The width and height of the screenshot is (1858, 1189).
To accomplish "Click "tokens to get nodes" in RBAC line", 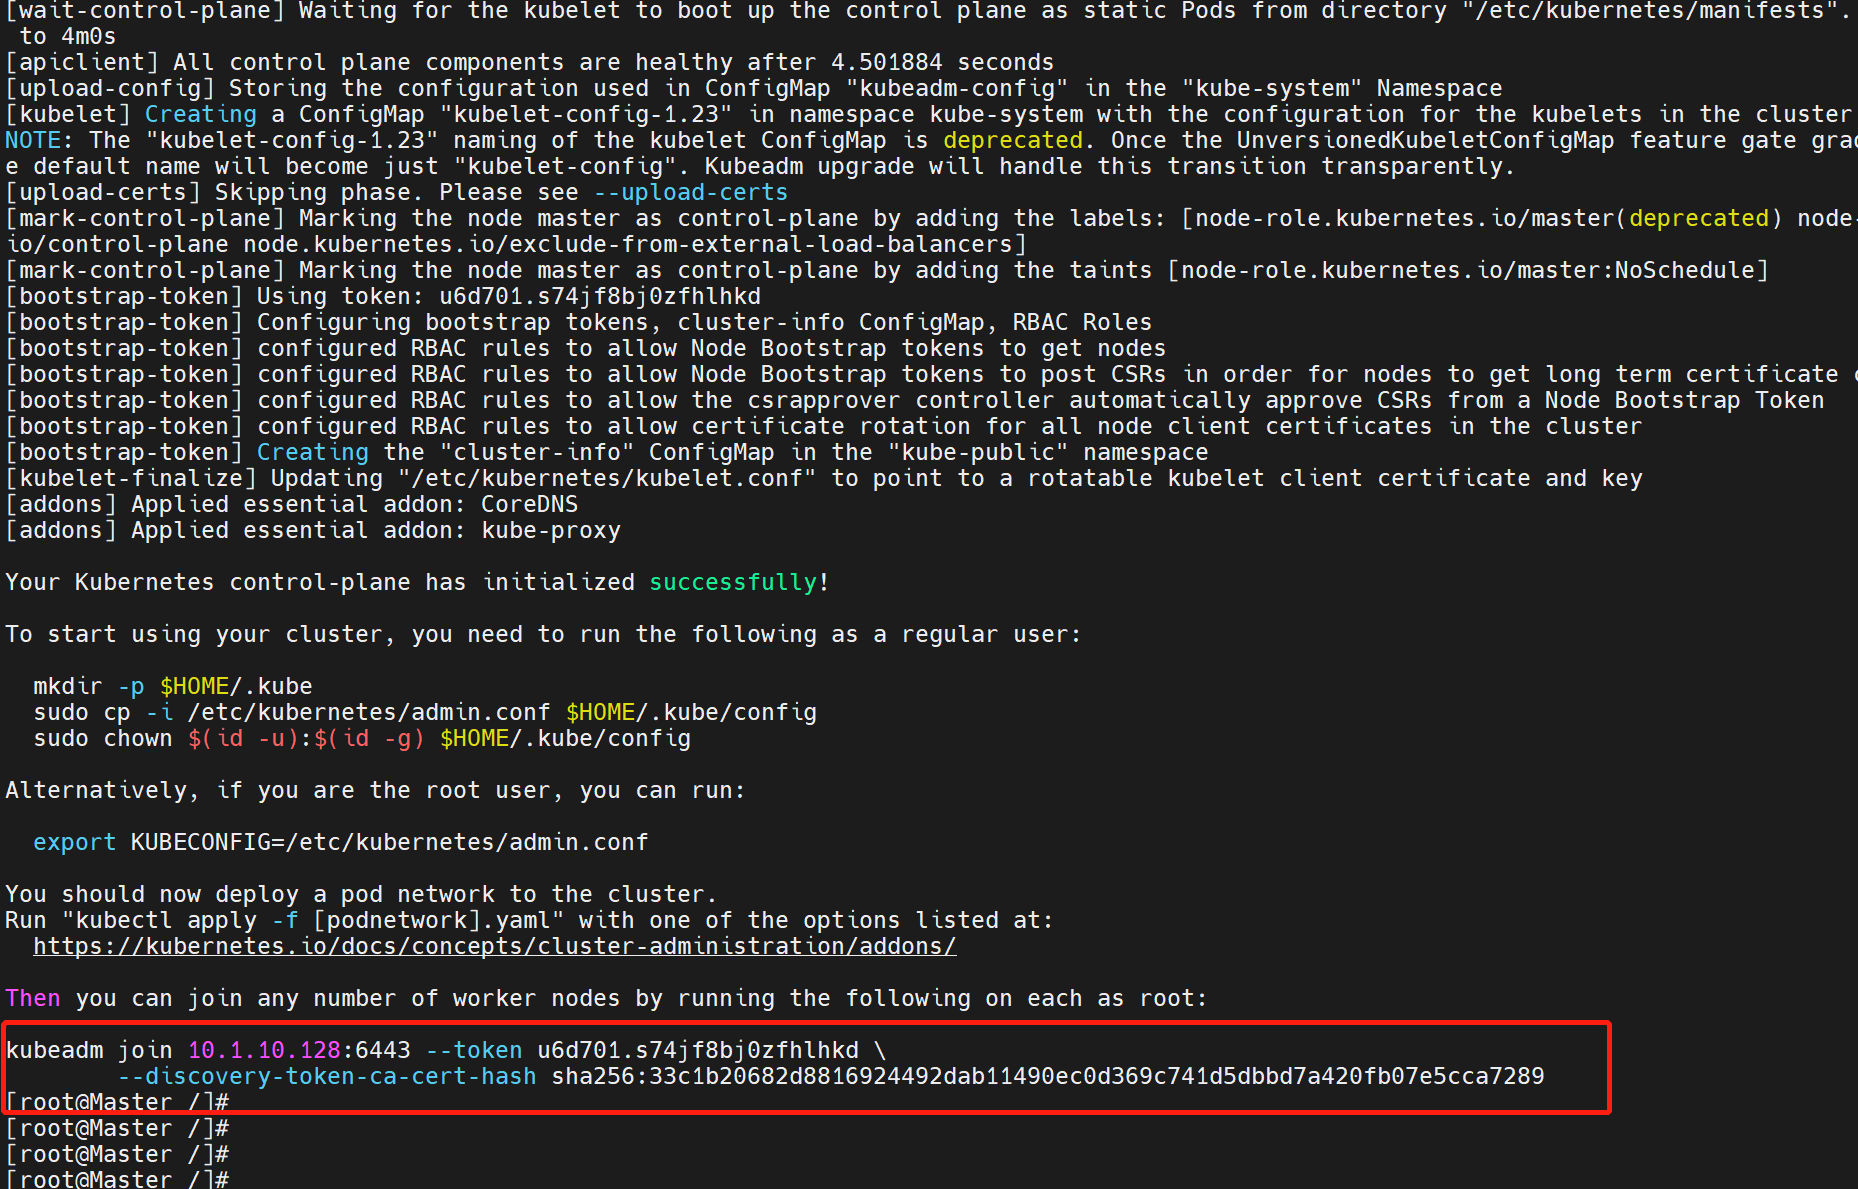I will (x=1034, y=348).
